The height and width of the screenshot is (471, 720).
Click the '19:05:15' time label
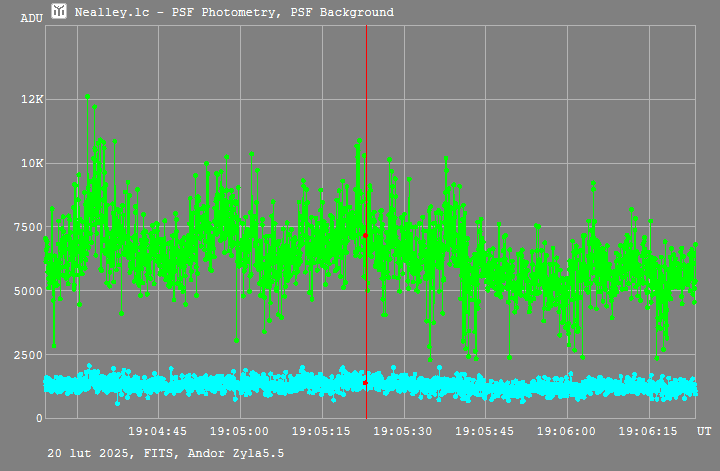[321, 432]
